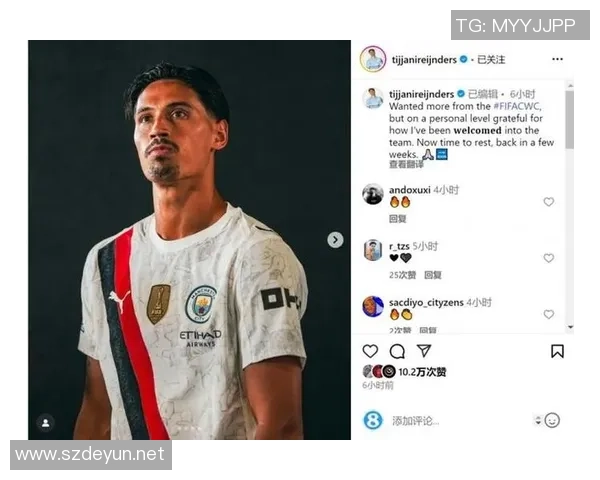
Task: Like andoxuxi's comment
Action: (x=549, y=202)
